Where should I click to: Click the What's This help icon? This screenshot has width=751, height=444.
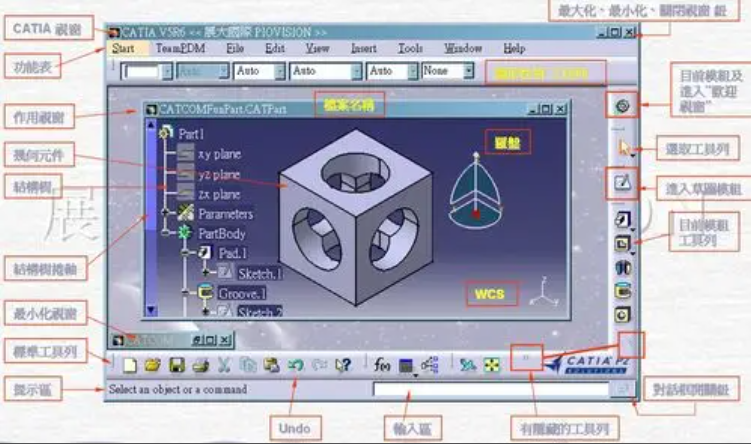click(x=343, y=365)
